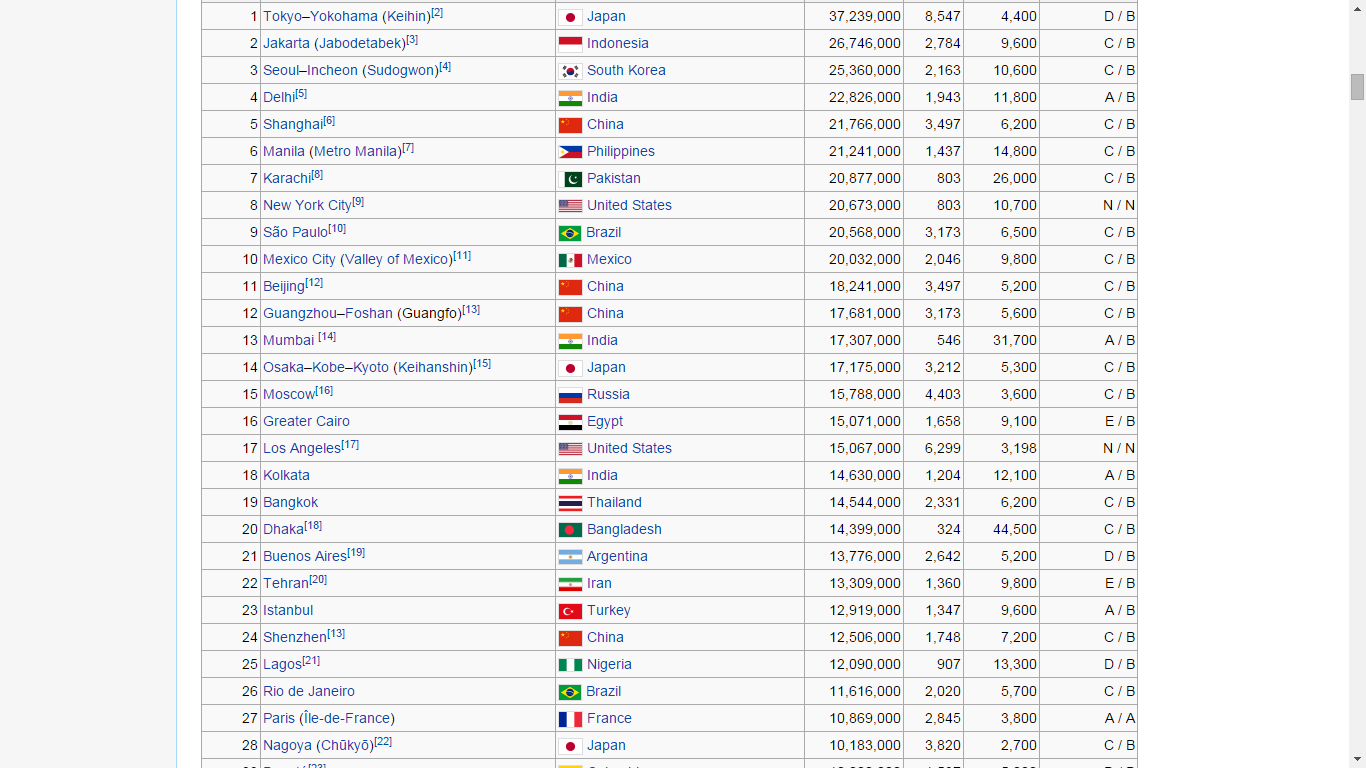Click the Rio de Janeiro link
Viewport: 1366px width, 768px height.
(x=309, y=692)
